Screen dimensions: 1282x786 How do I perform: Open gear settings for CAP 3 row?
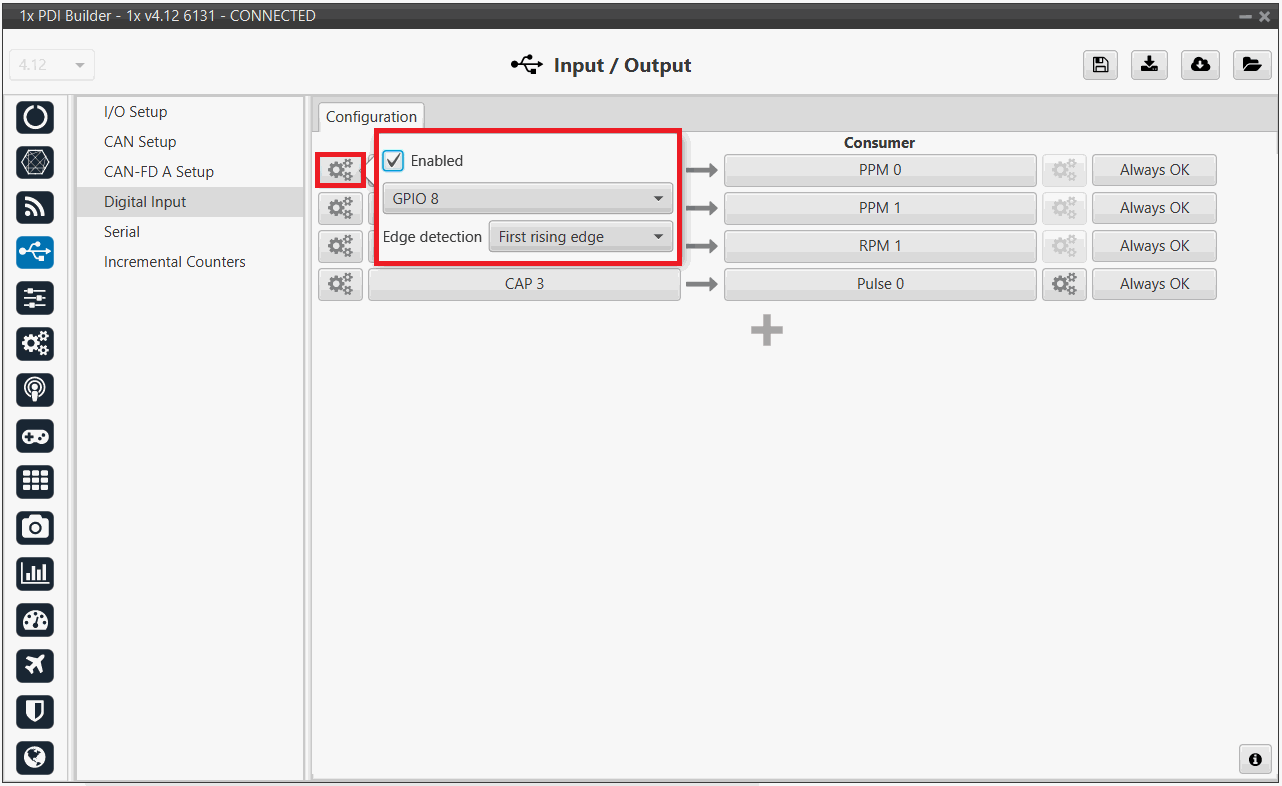[x=340, y=284]
